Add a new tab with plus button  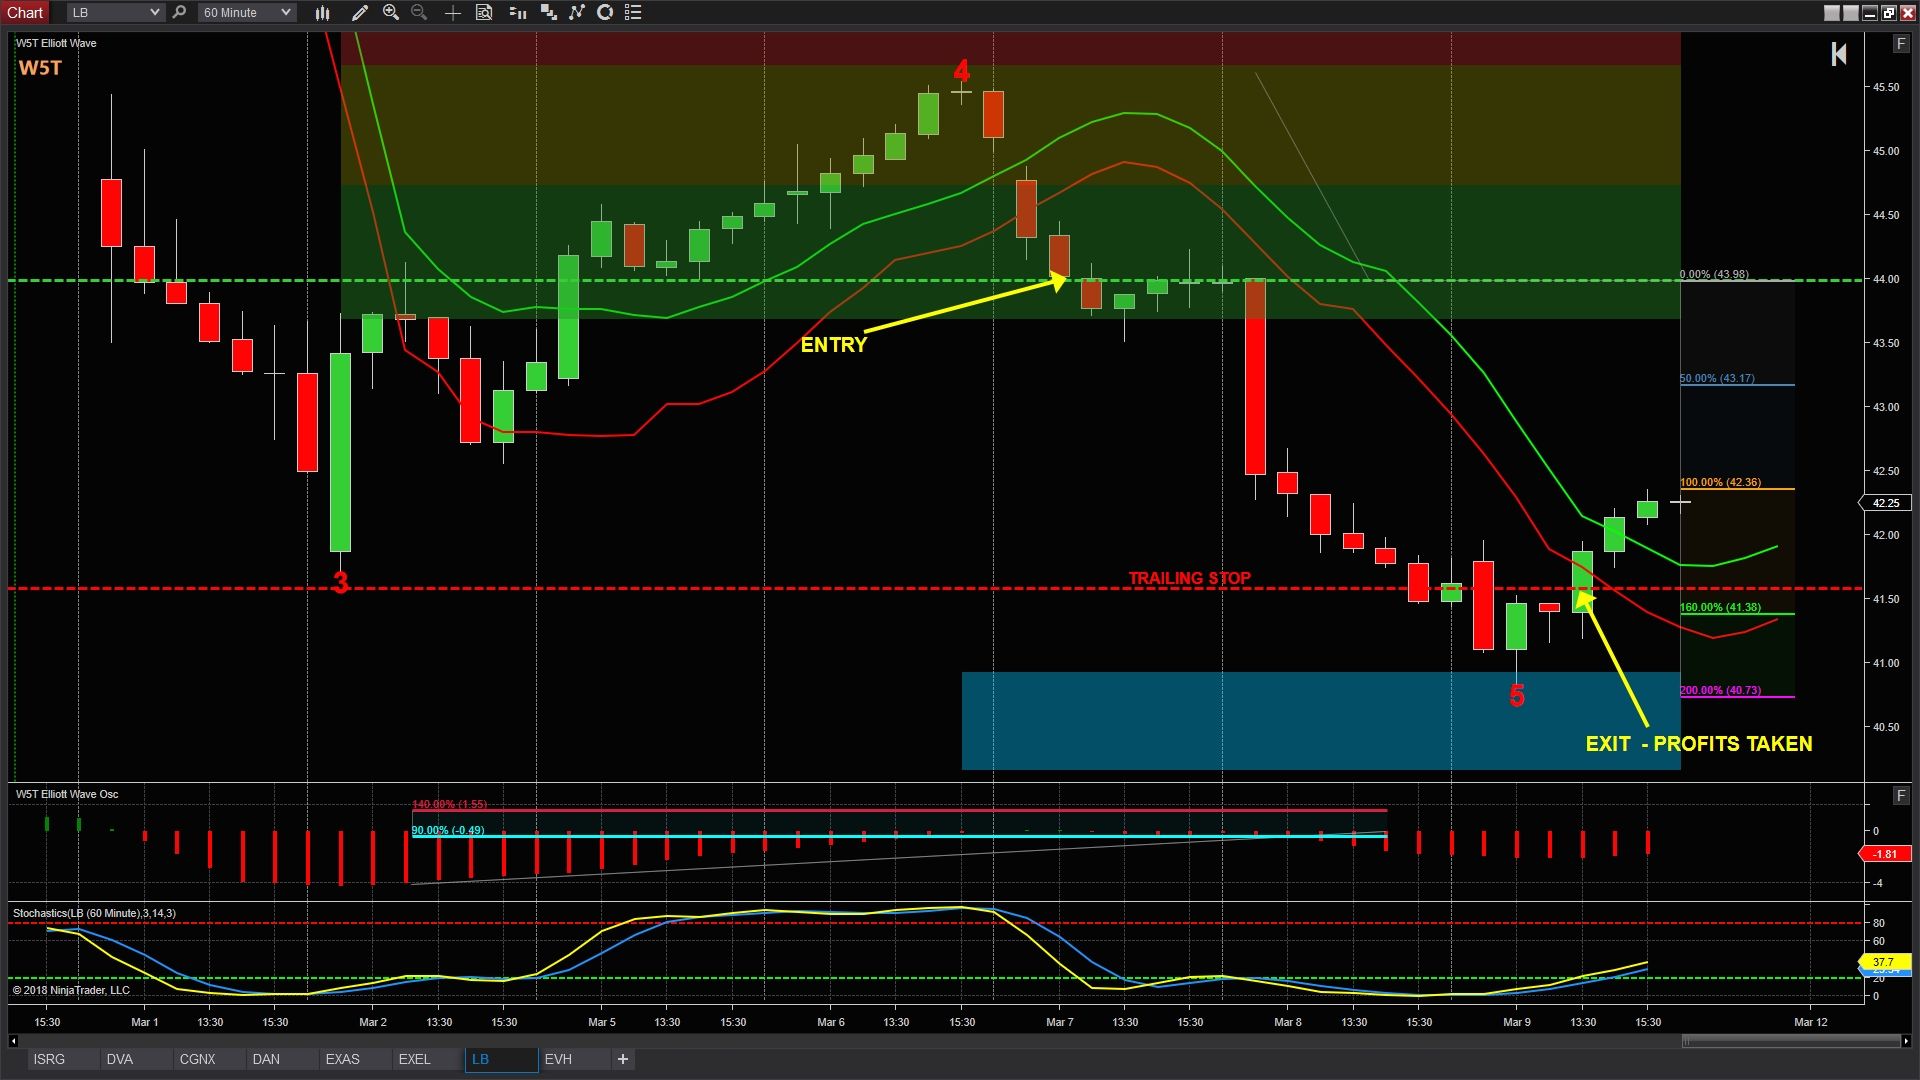tap(623, 1059)
